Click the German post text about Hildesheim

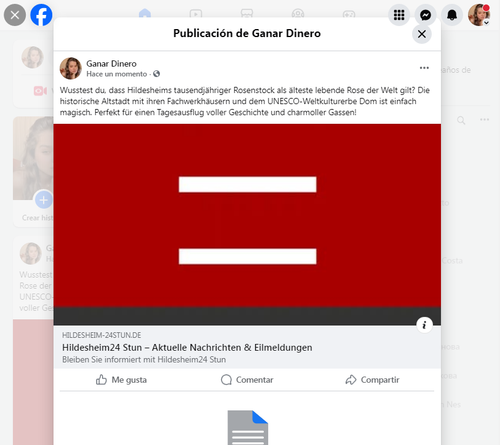click(x=245, y=101)
